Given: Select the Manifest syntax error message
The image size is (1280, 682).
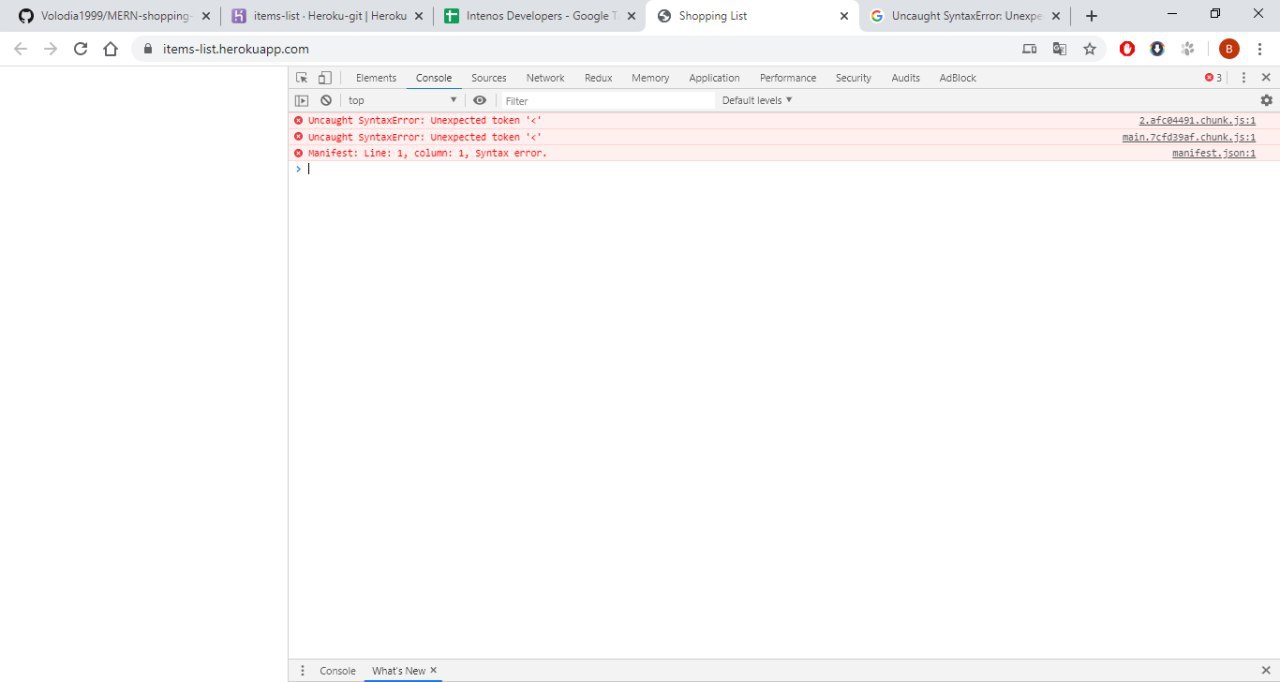Looking at the screenshot, I should tap(427, 153).
